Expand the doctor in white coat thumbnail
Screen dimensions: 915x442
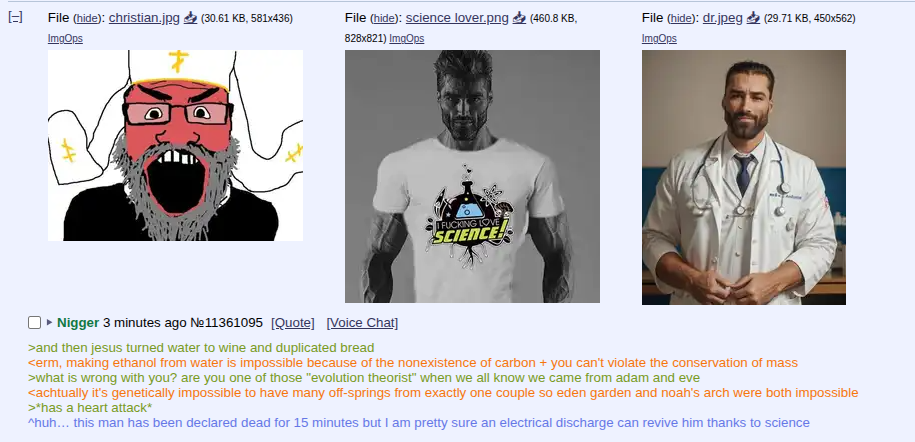743,178
